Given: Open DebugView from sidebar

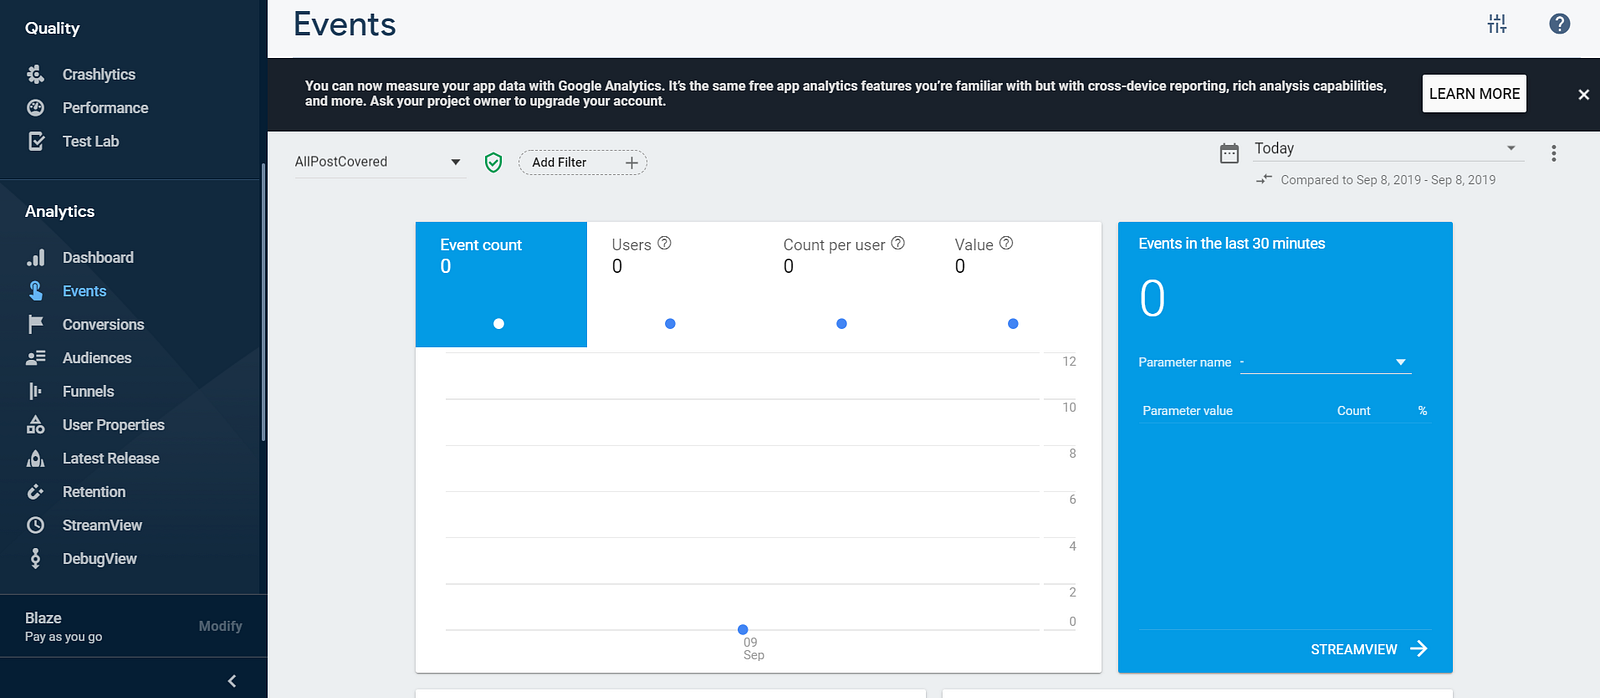Looking at the screenshot, I should coord(99,559).
